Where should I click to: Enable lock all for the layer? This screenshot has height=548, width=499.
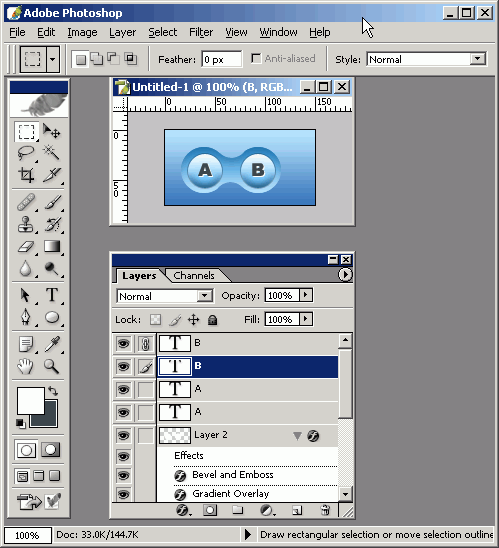pyautogui.click(x=212, y=319)
